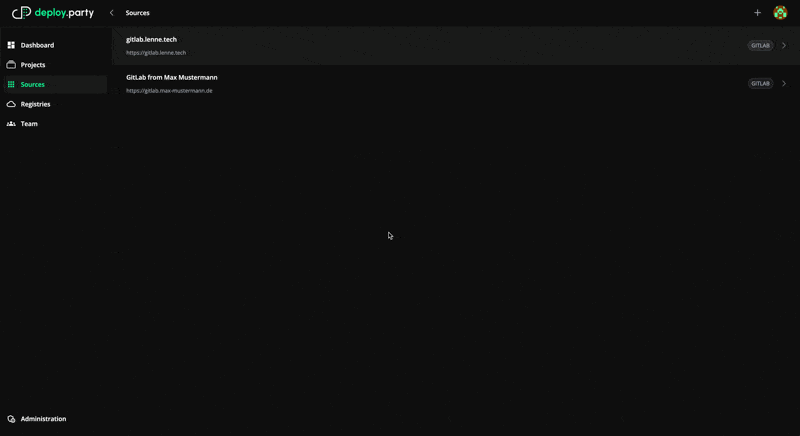Add a new source with plus icon
This screenshot has width=800, height=436.
tap(757, 13)
